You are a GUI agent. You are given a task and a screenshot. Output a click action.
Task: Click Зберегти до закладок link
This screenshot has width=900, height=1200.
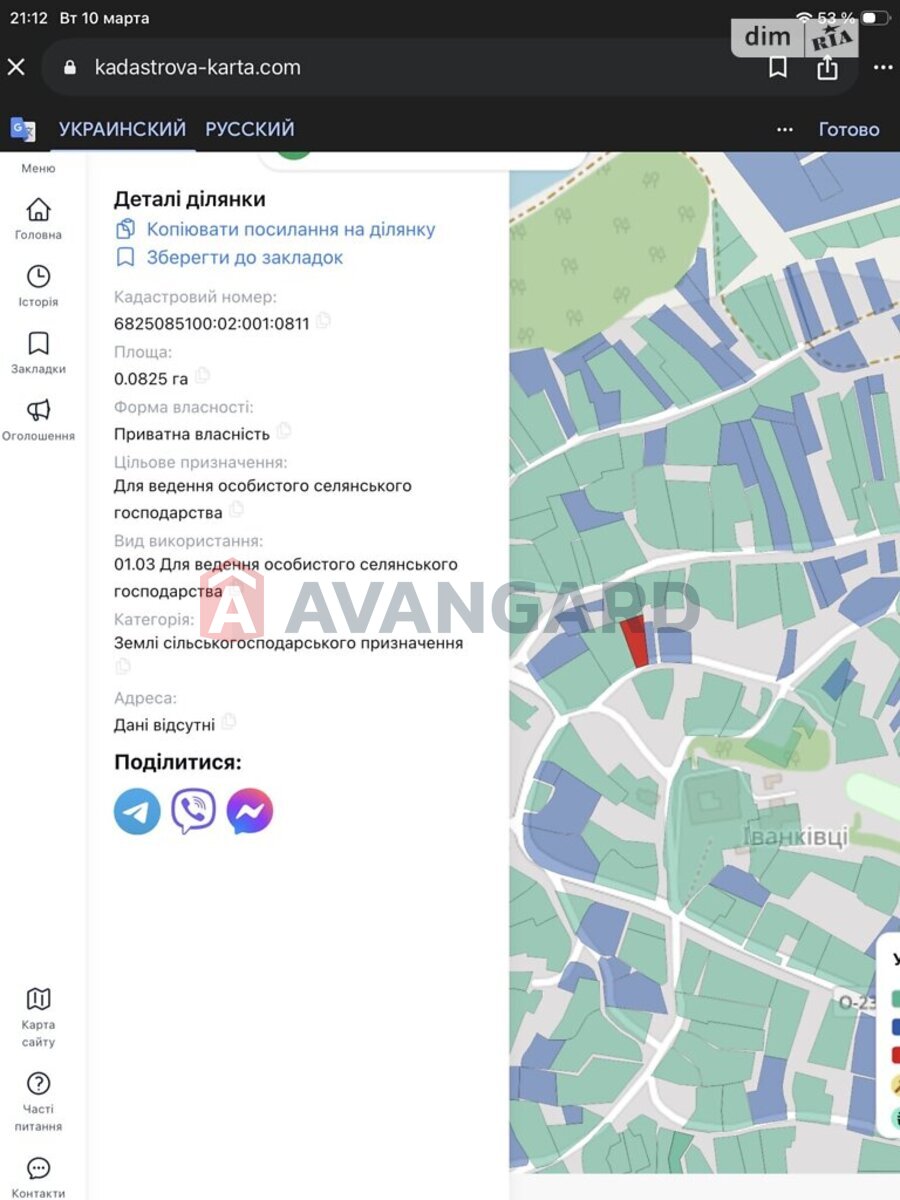click(x=244, y=257)
